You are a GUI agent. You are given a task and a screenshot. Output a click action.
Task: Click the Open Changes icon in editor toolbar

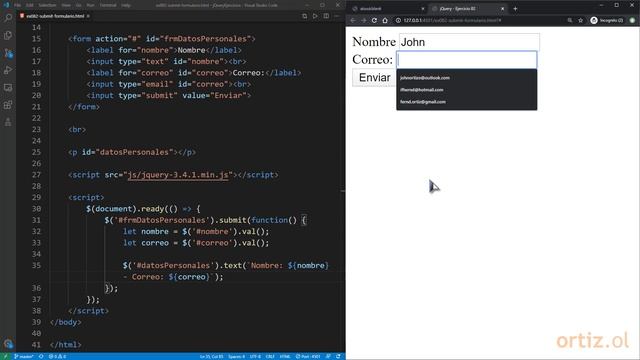304,16
